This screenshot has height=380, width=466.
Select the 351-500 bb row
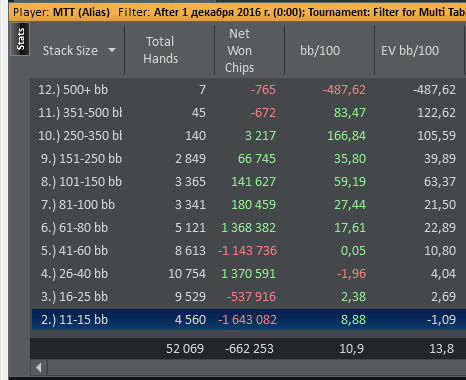click(x=249, y=113)
